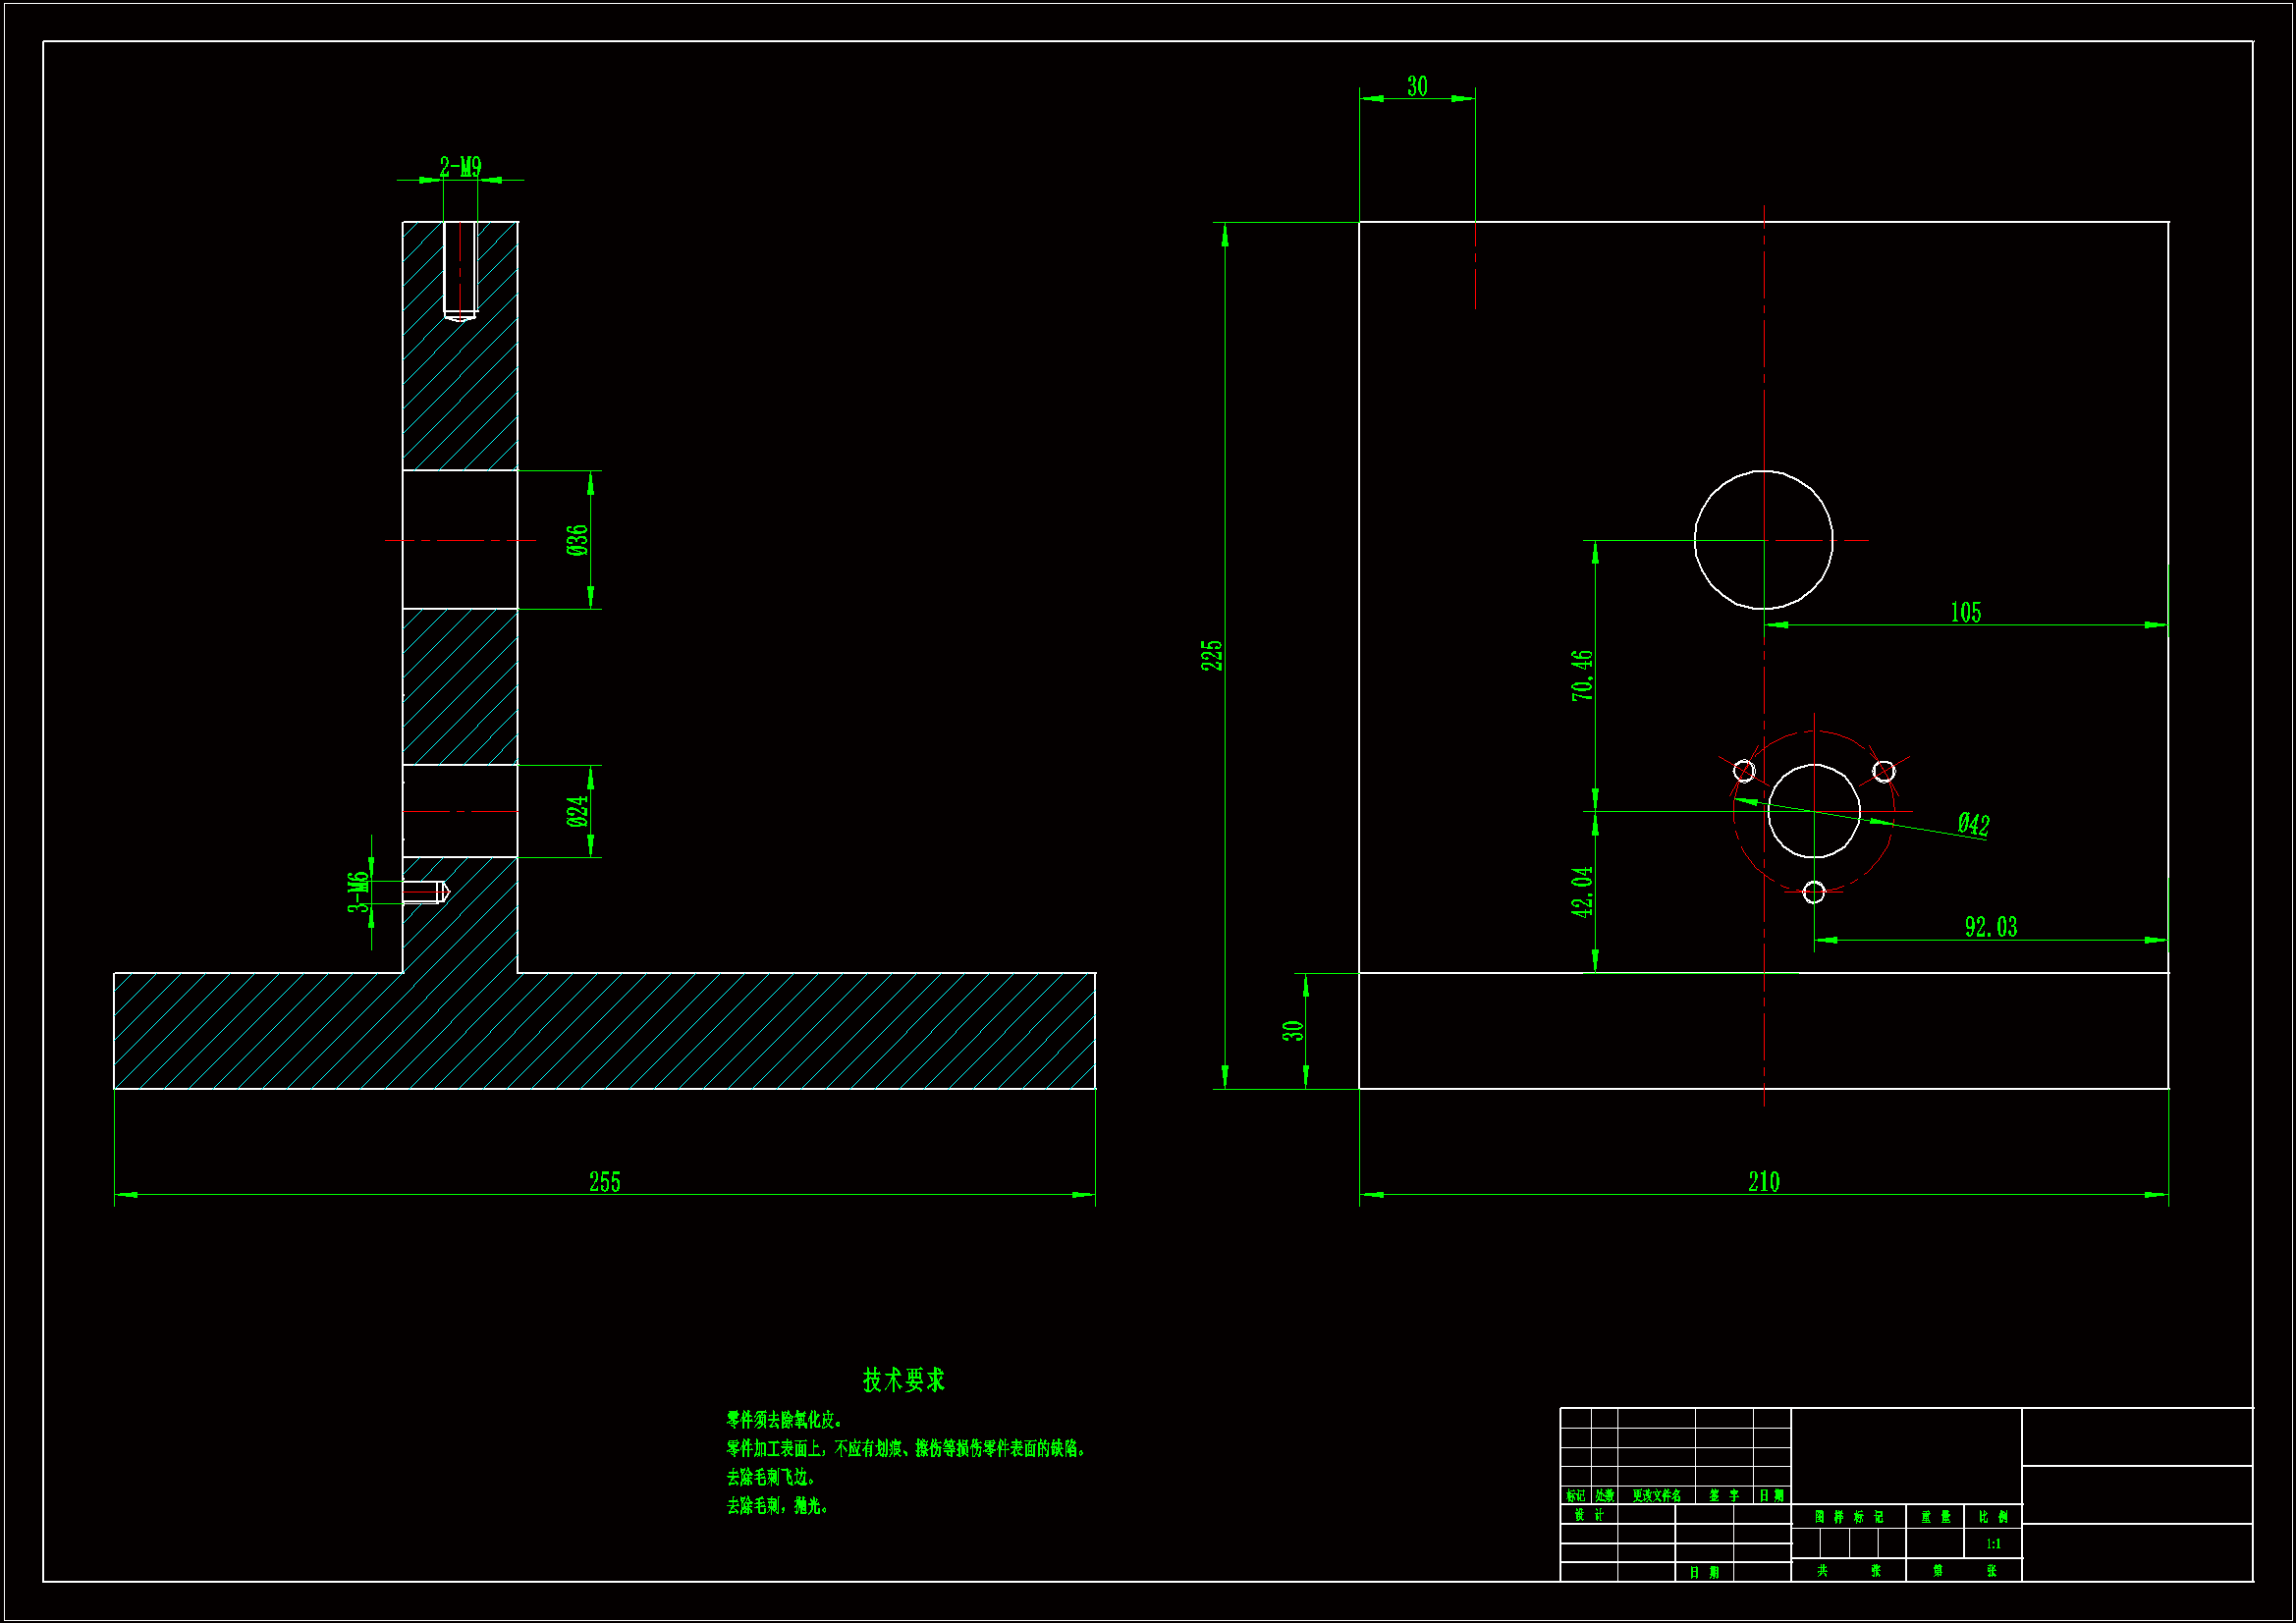Click the note "零件须去除氧化皮。"
This screenshot has height=1623, width=2296.
click(x=786, y=1420)
